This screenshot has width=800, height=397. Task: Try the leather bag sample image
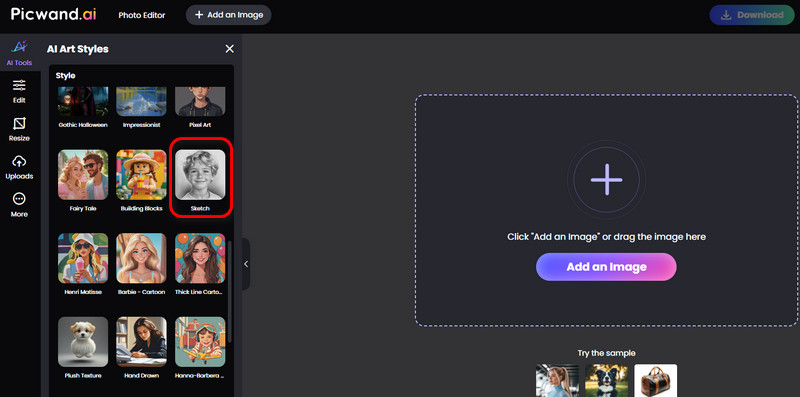656,380
